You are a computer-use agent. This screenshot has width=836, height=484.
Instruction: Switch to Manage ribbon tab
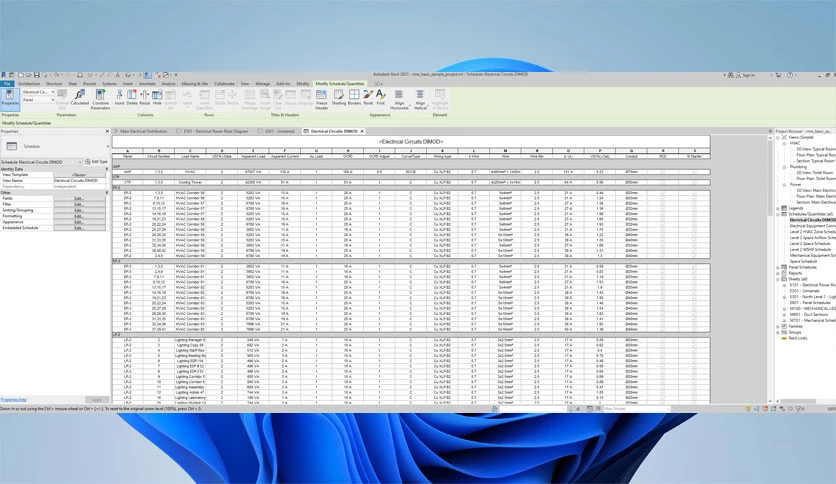pyautogui.click(x=262, y=84)
